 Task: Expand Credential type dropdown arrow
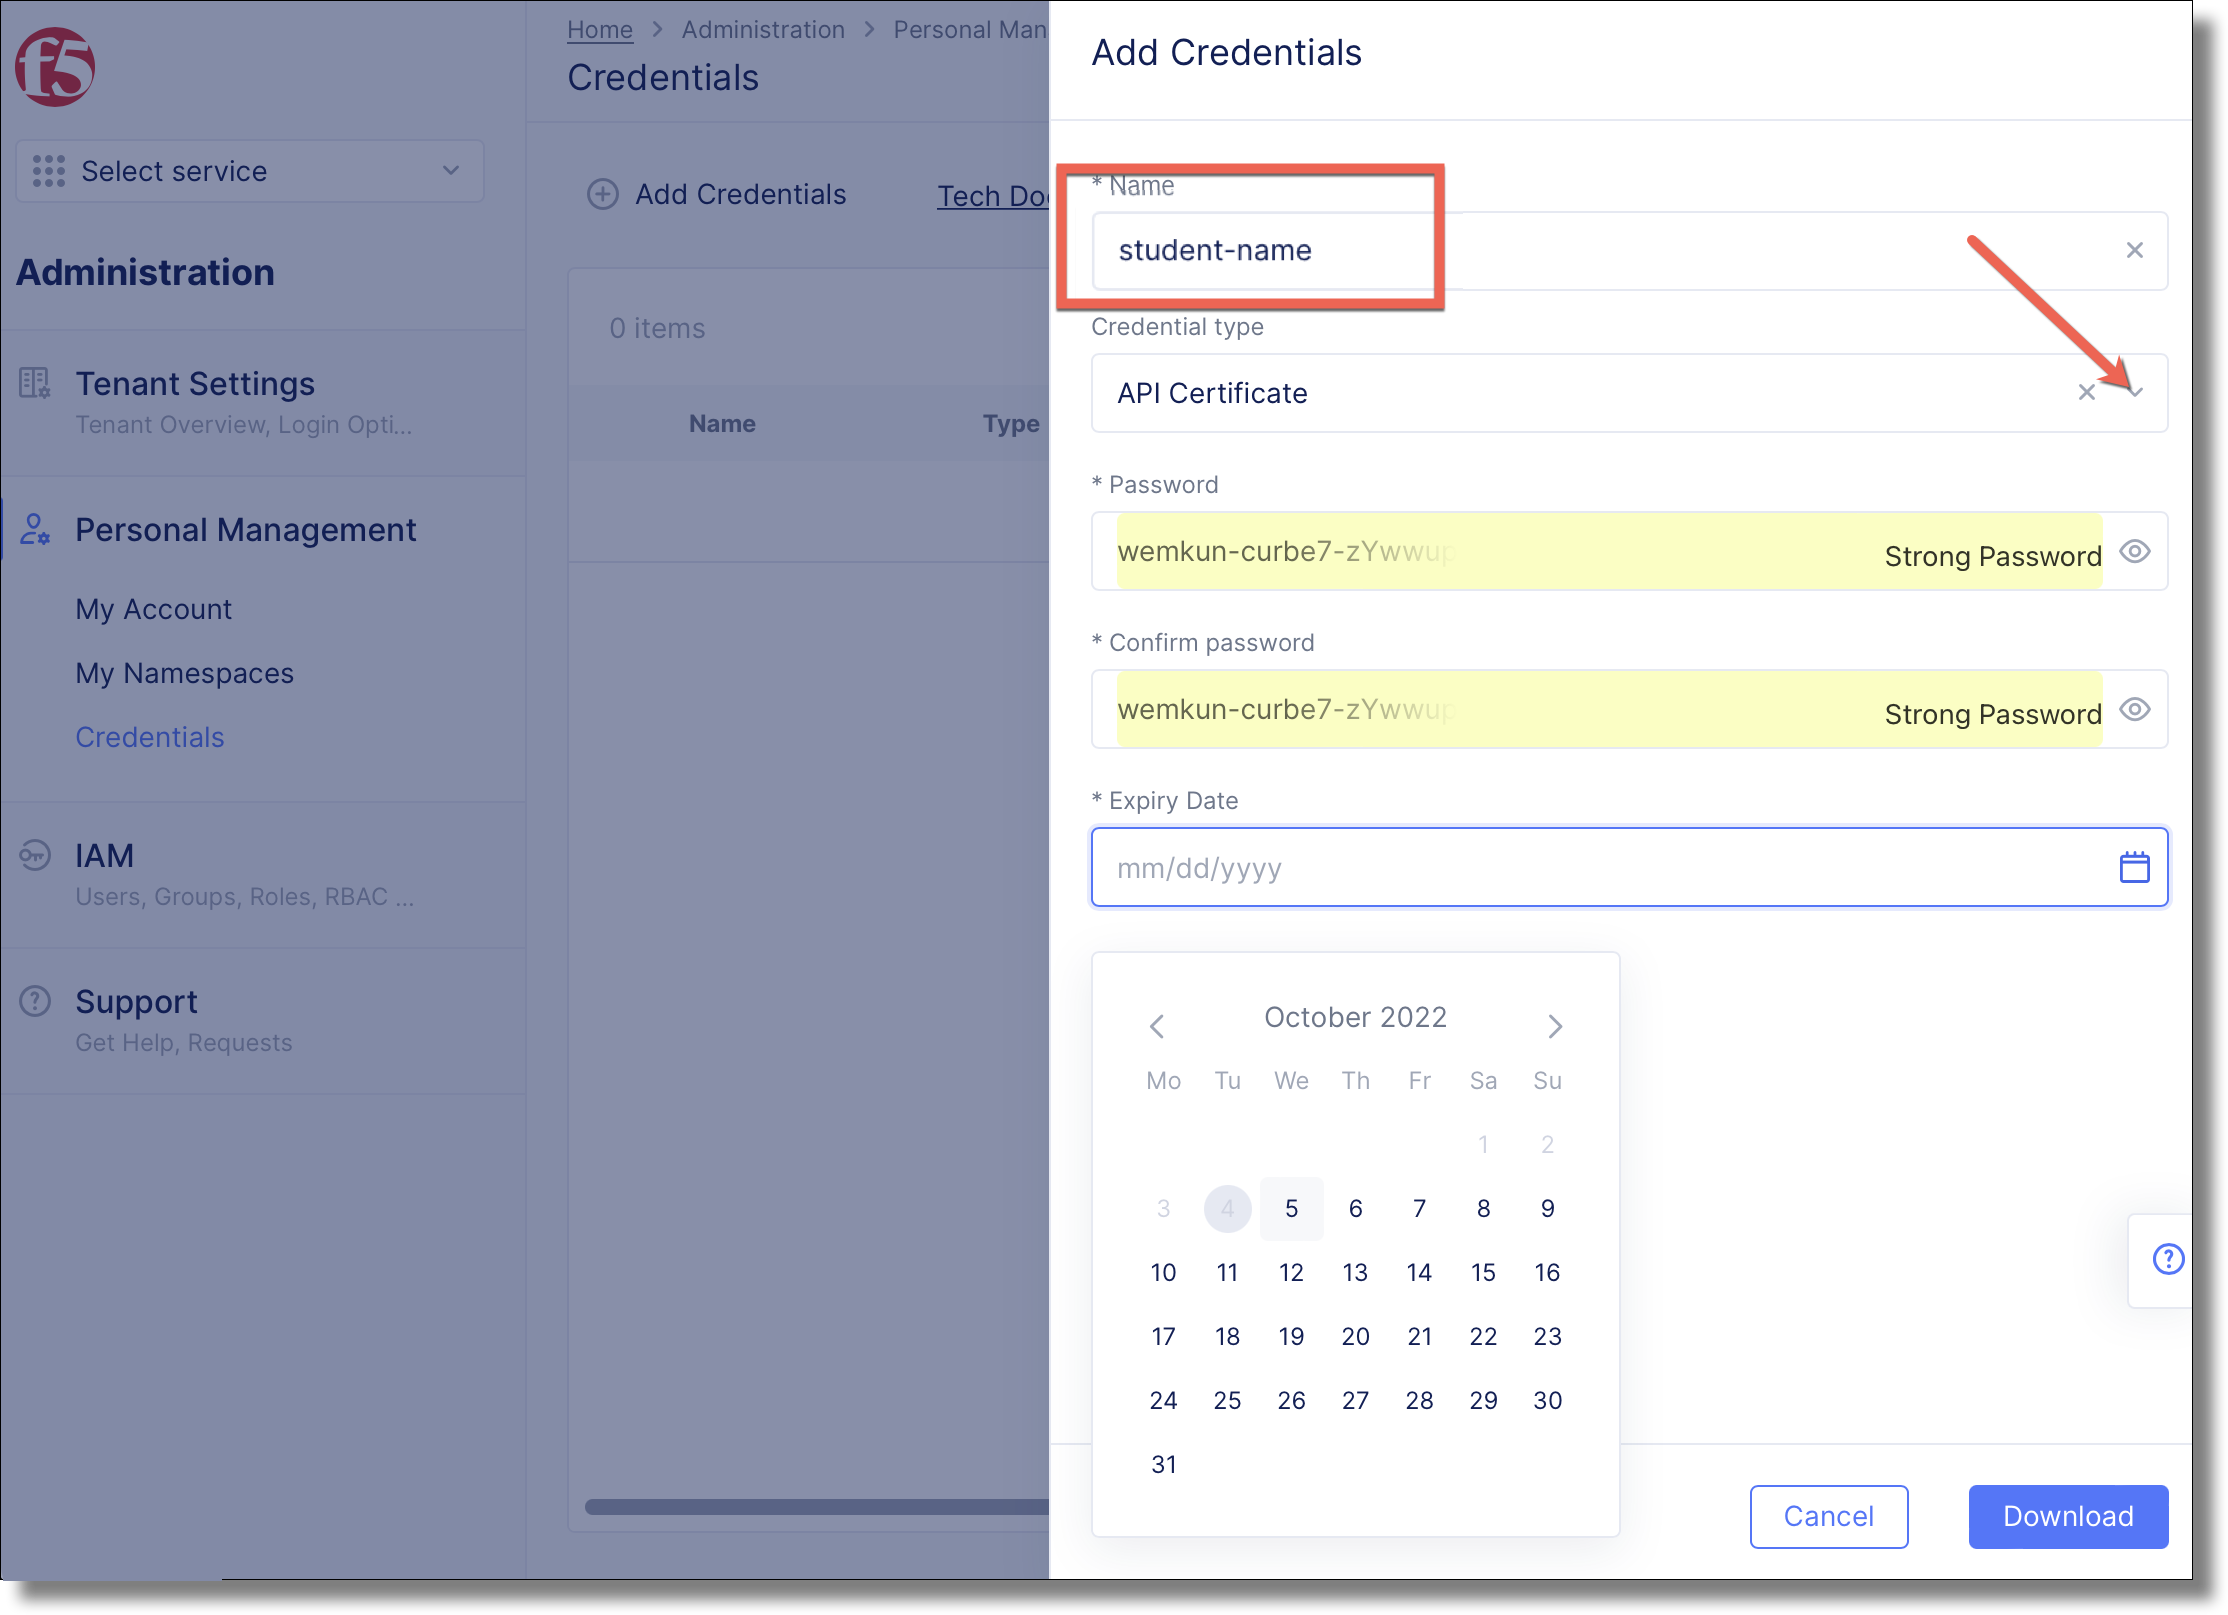pos(2135,392)
